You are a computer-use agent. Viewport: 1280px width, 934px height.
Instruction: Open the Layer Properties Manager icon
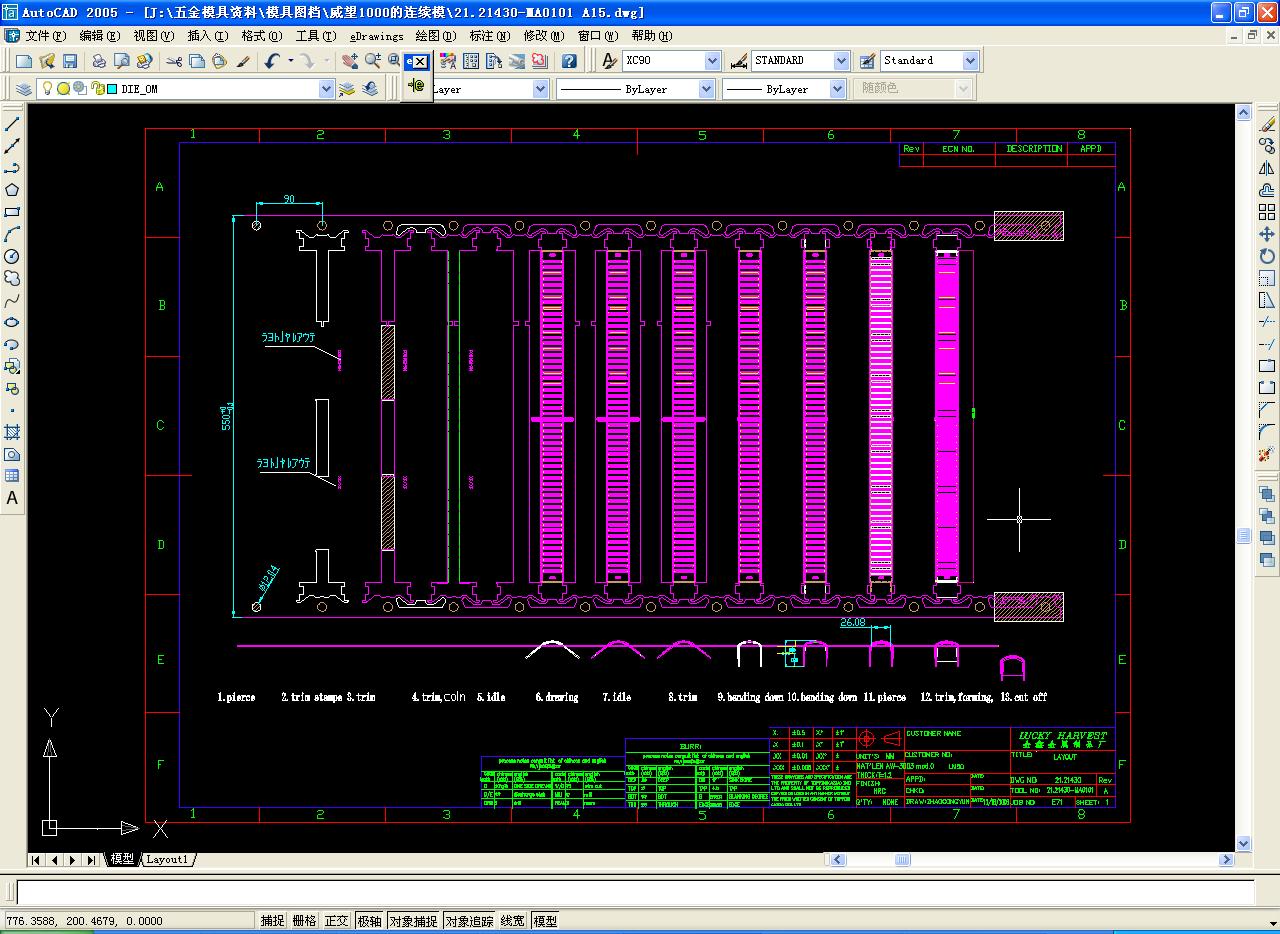pos(24,89)
